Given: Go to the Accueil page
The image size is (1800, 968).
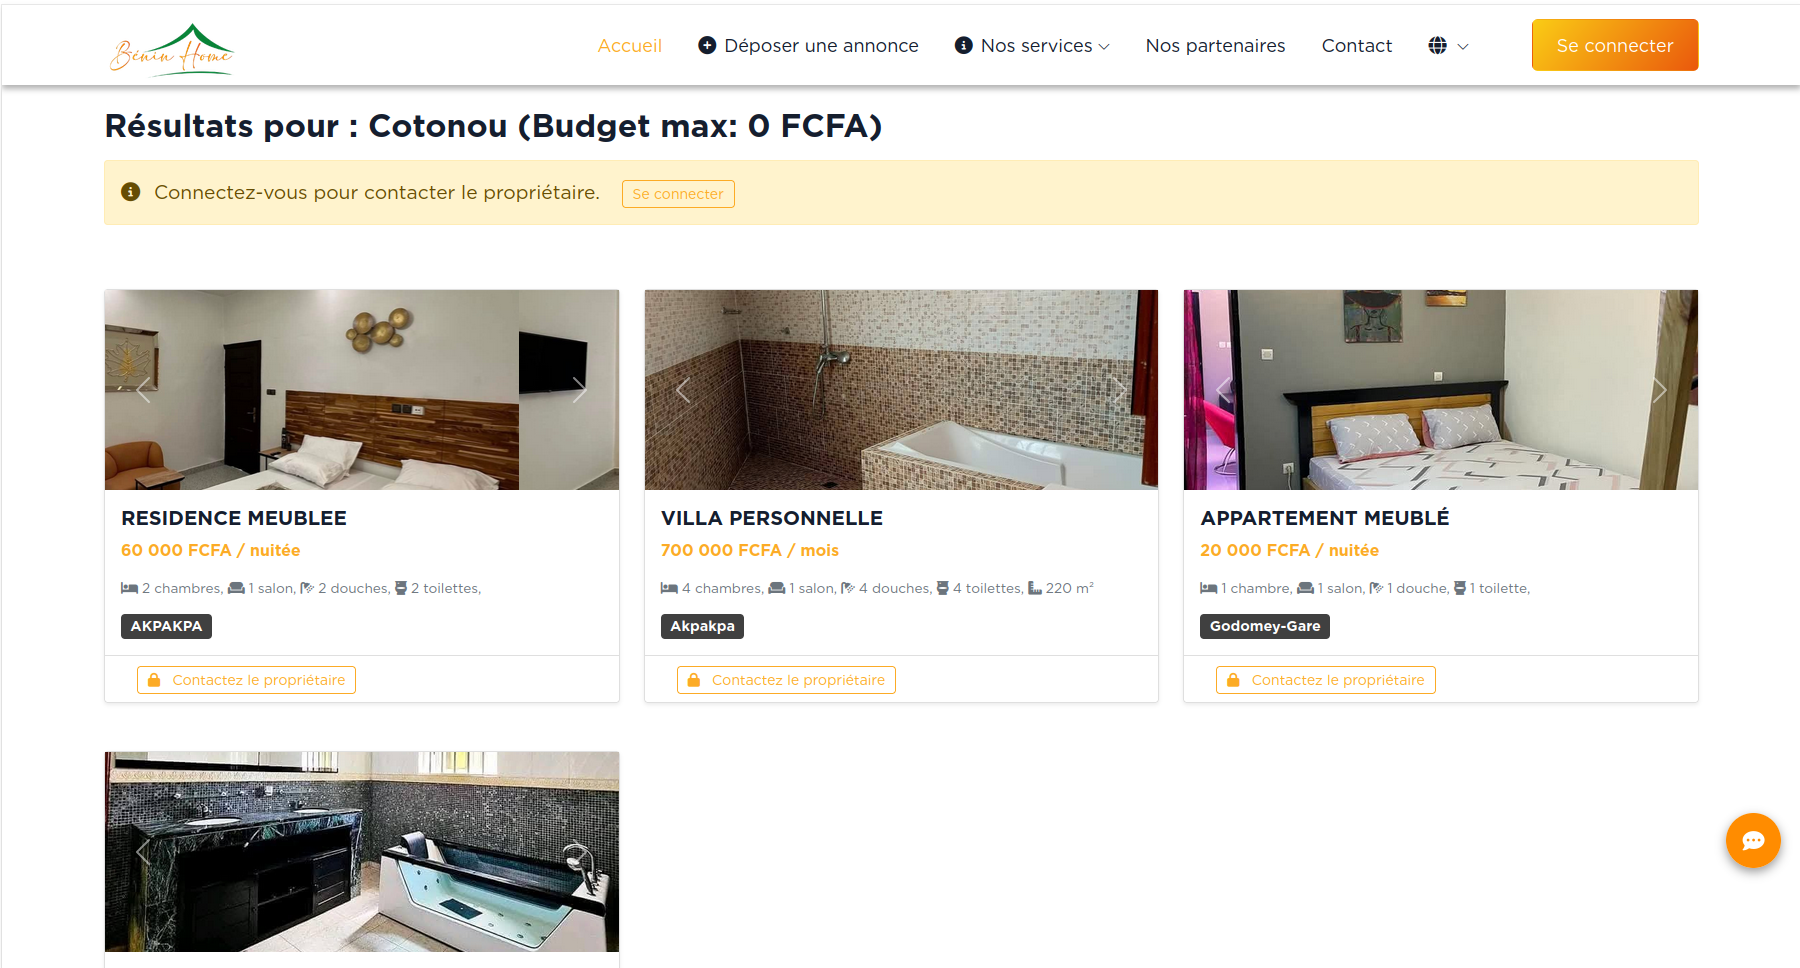Looking at the screenshot, I should (x=629, y=46).
